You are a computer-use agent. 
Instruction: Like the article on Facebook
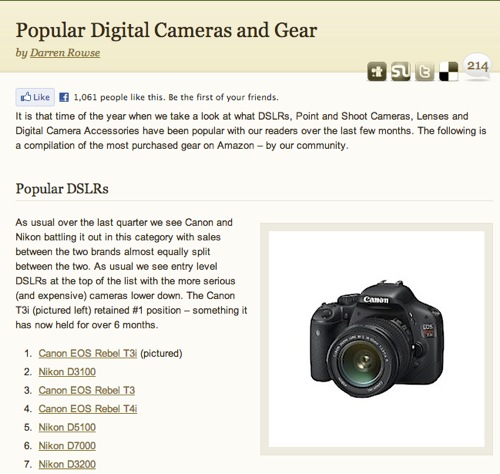tap(35, 97)
